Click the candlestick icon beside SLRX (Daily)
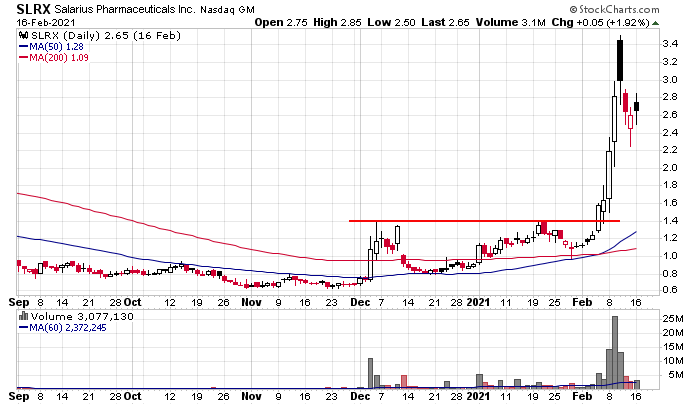This screenshot has height=405, width=700. tap(23, 36)
